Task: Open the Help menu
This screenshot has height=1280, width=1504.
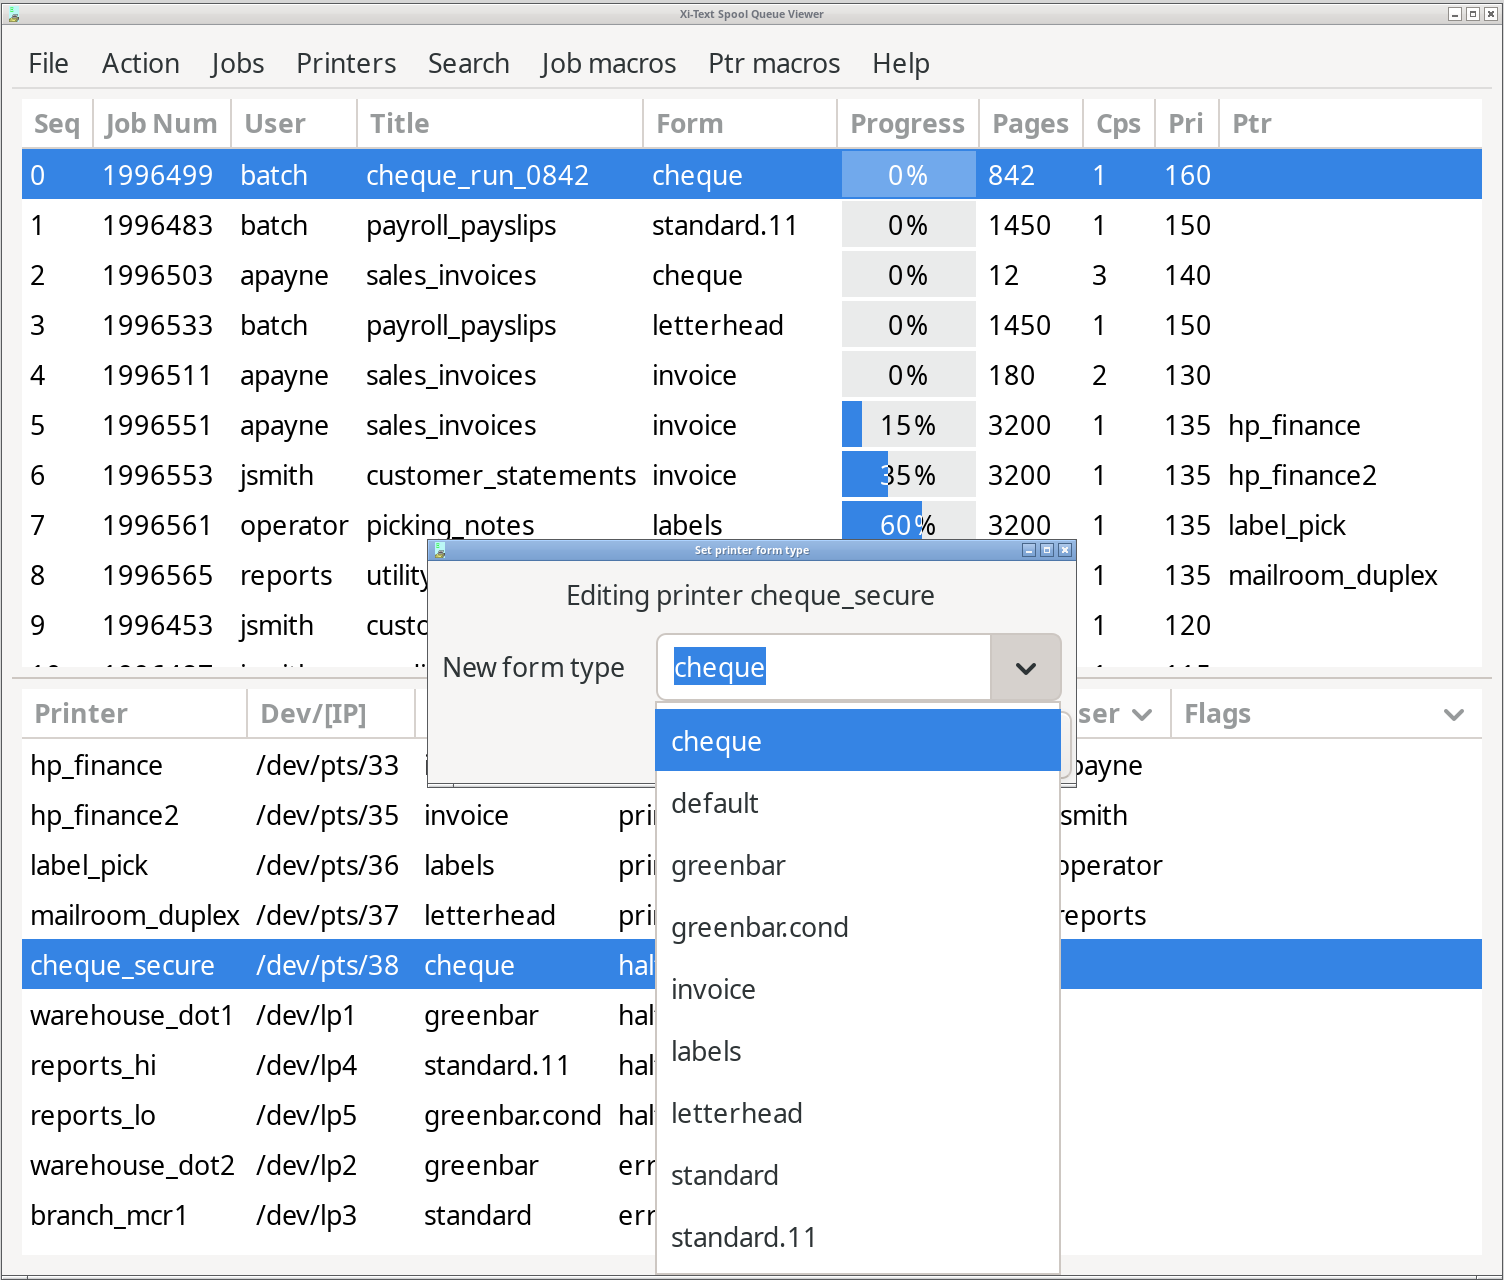Action: [x=901, y=63]
